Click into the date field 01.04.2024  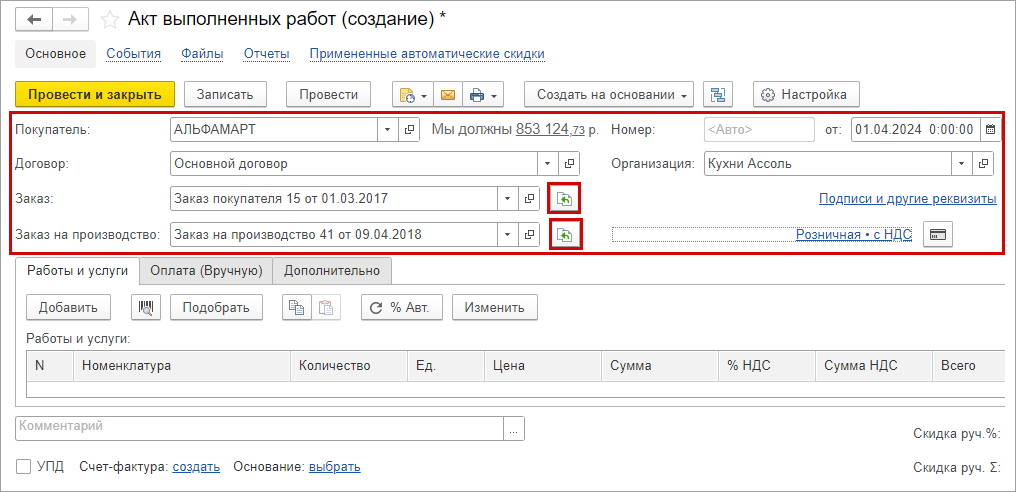(914, 130)
